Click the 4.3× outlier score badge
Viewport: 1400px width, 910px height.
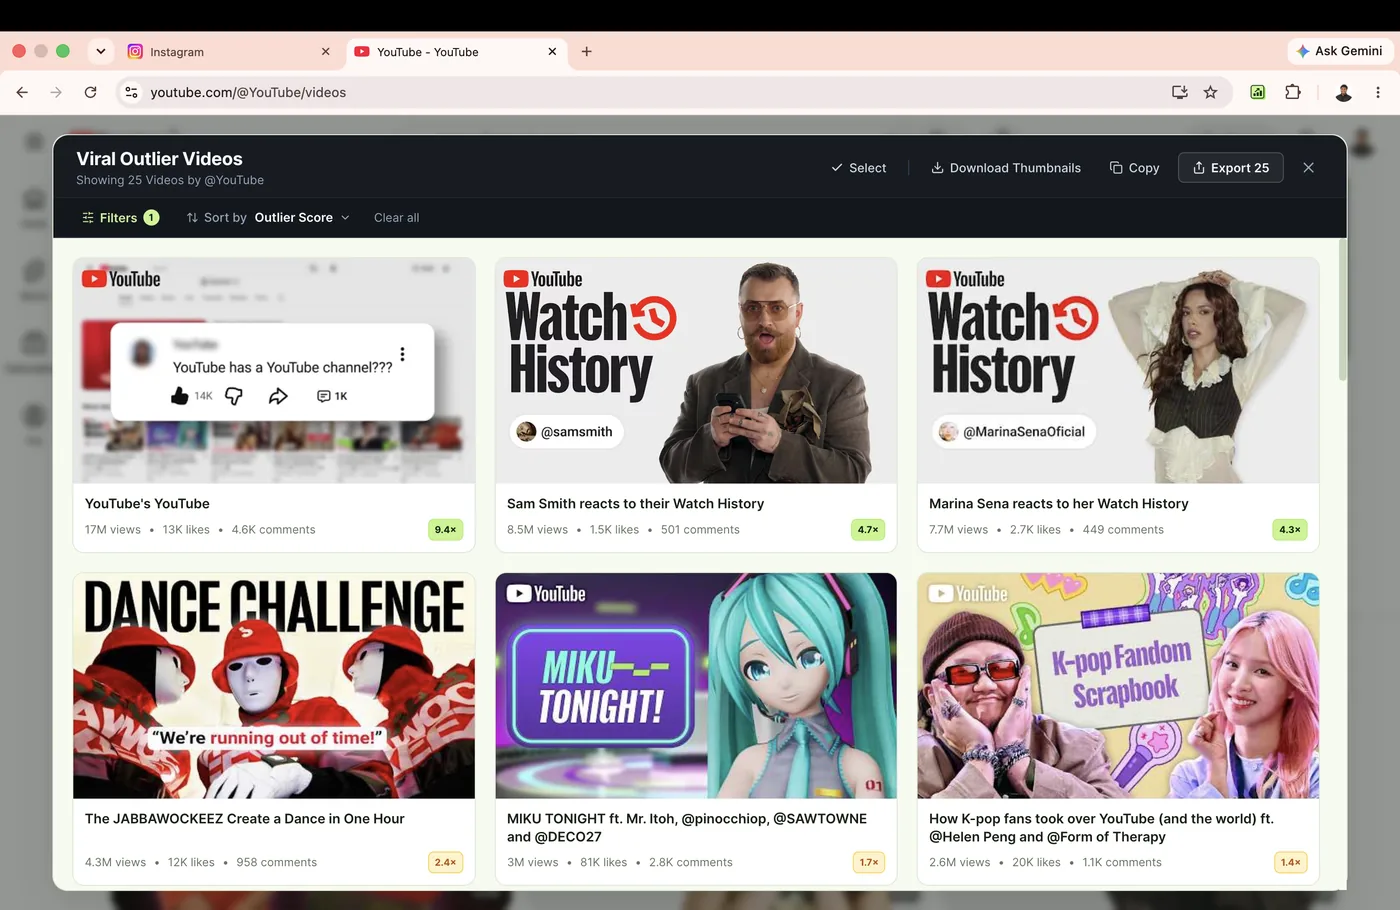(x=1290, y=530)
